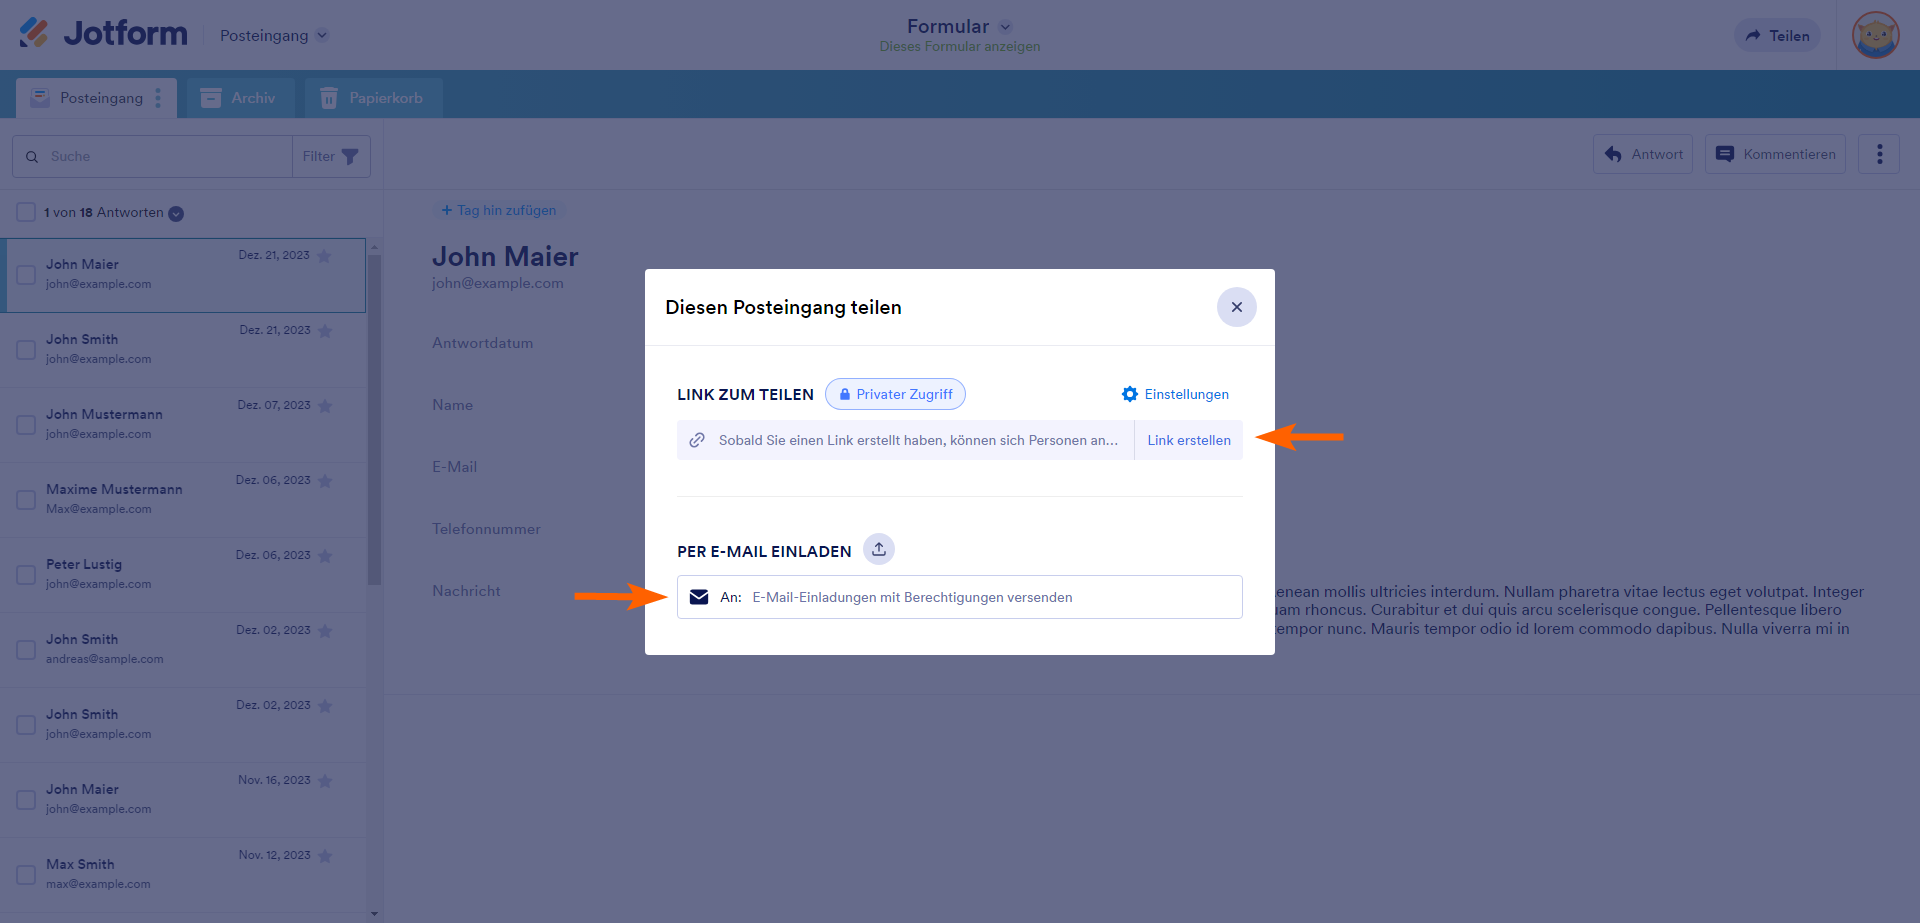
Task: Open Einstellungen in share dialog
Action: tap(1176, 394)
